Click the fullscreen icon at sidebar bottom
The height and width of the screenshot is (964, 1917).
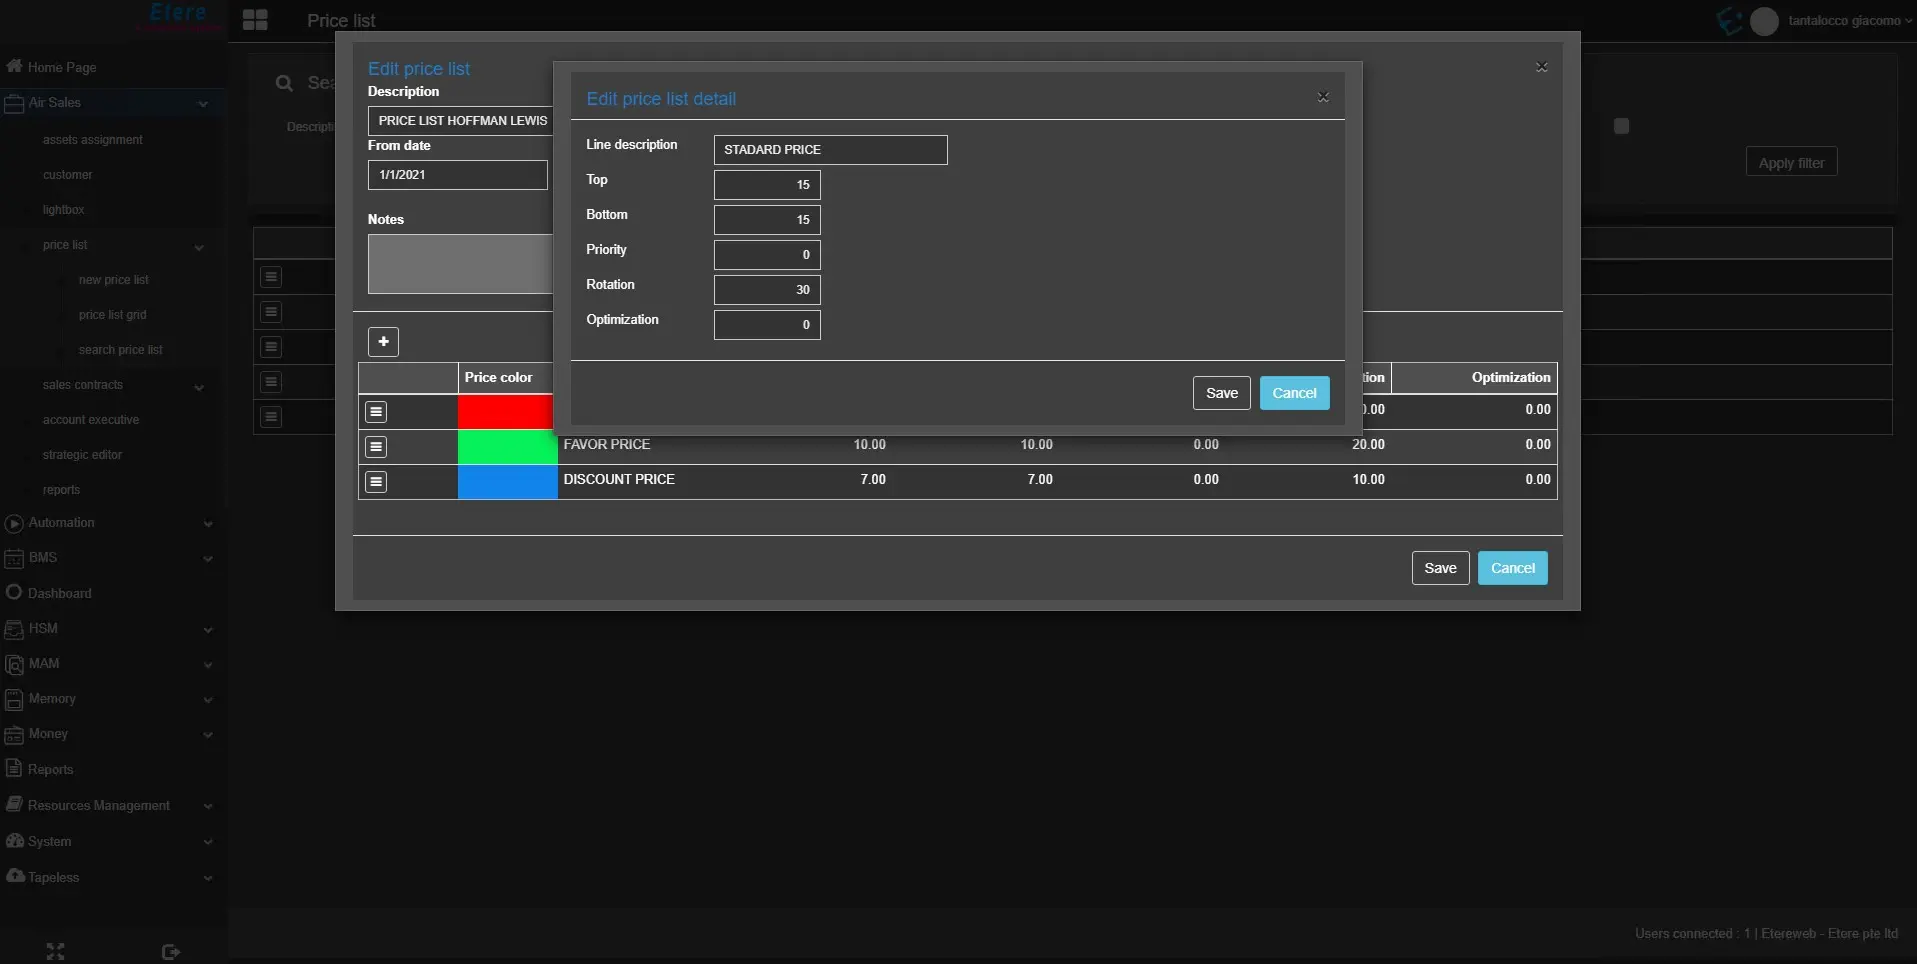tap(56, 951)
